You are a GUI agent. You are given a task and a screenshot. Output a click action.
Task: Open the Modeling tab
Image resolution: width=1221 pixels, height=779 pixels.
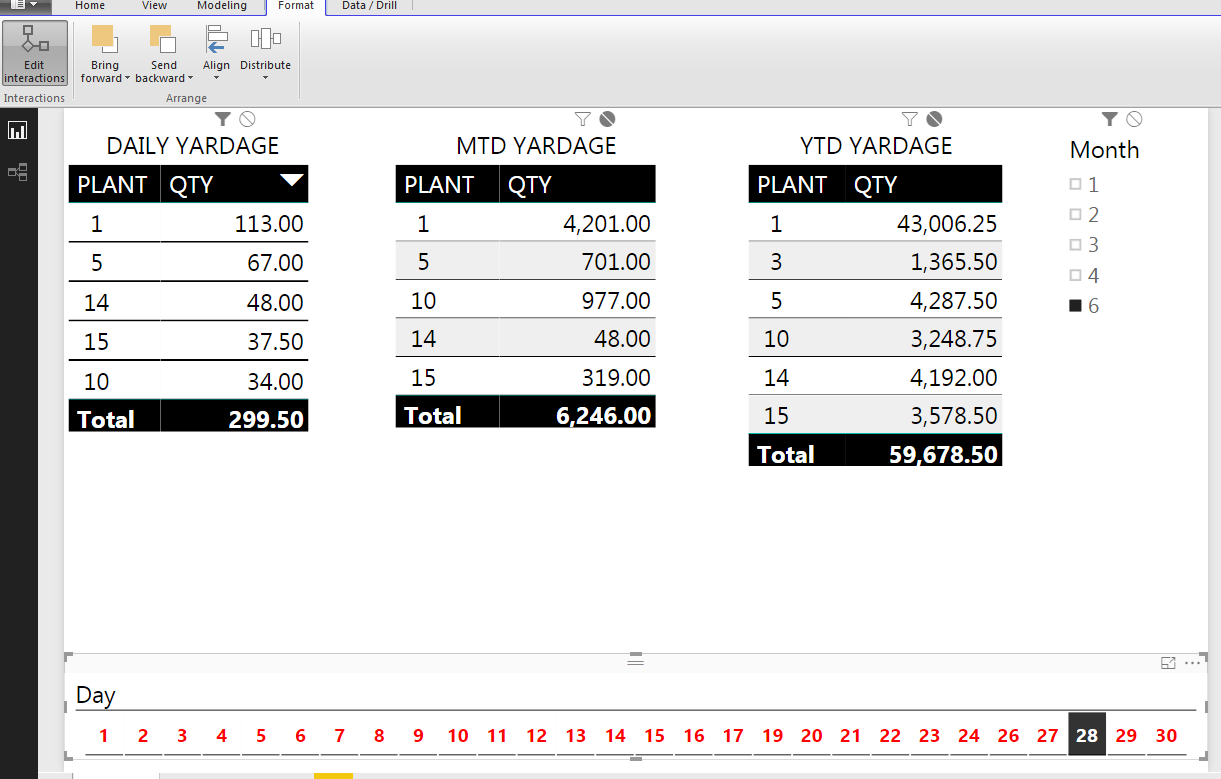point(221,5)
